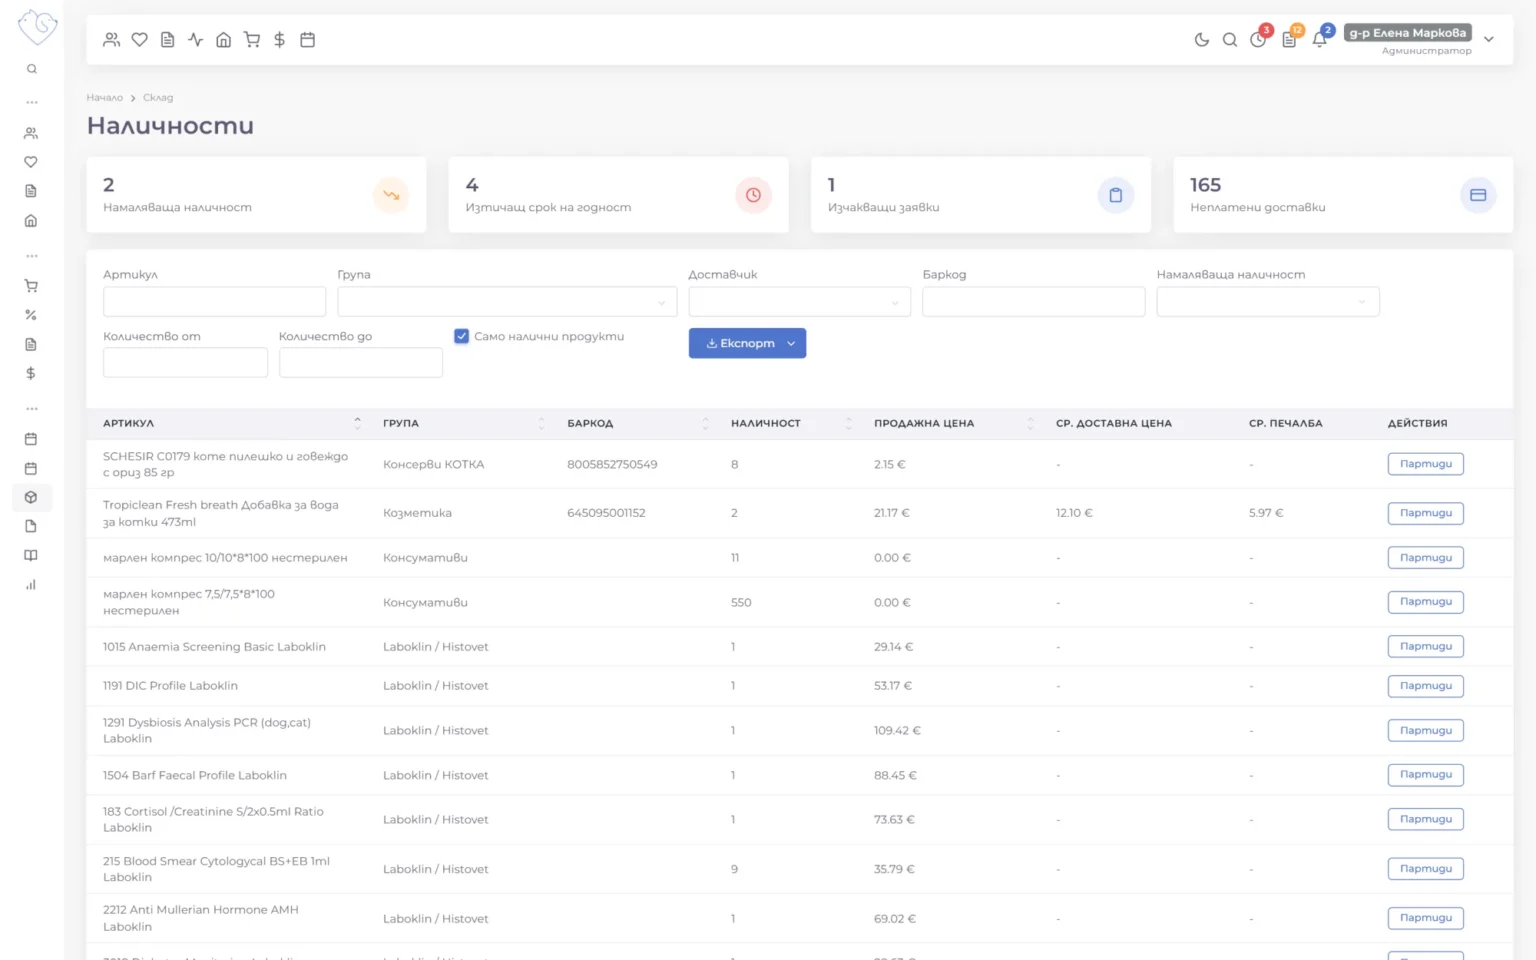Open the Изтичащ срок на годност card
Image resolution: width=1536 pixels, height=960 pixels.
coord(618,195)
